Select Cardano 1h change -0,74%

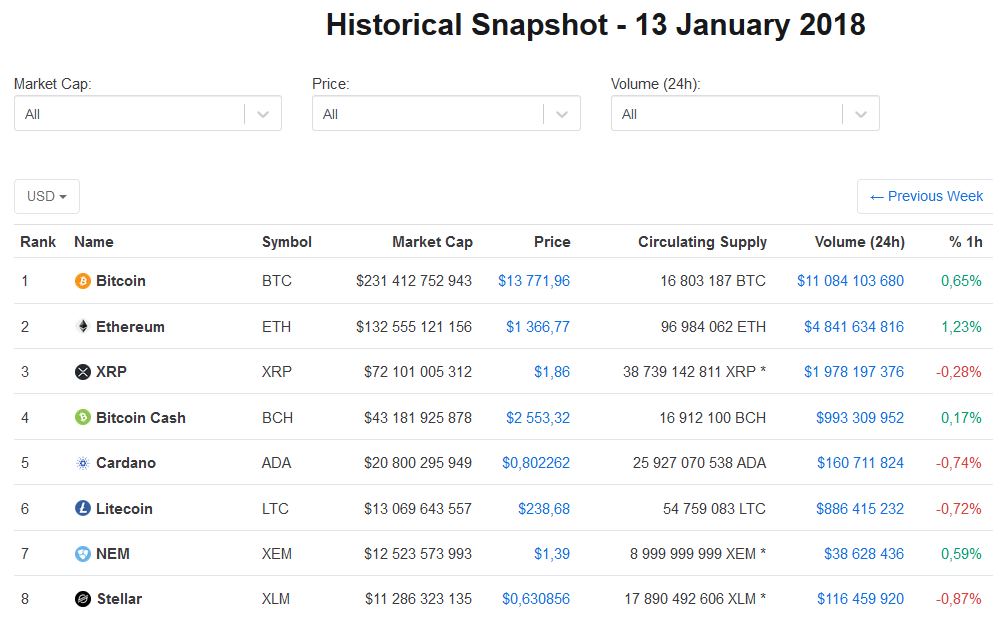coord(959,463)
